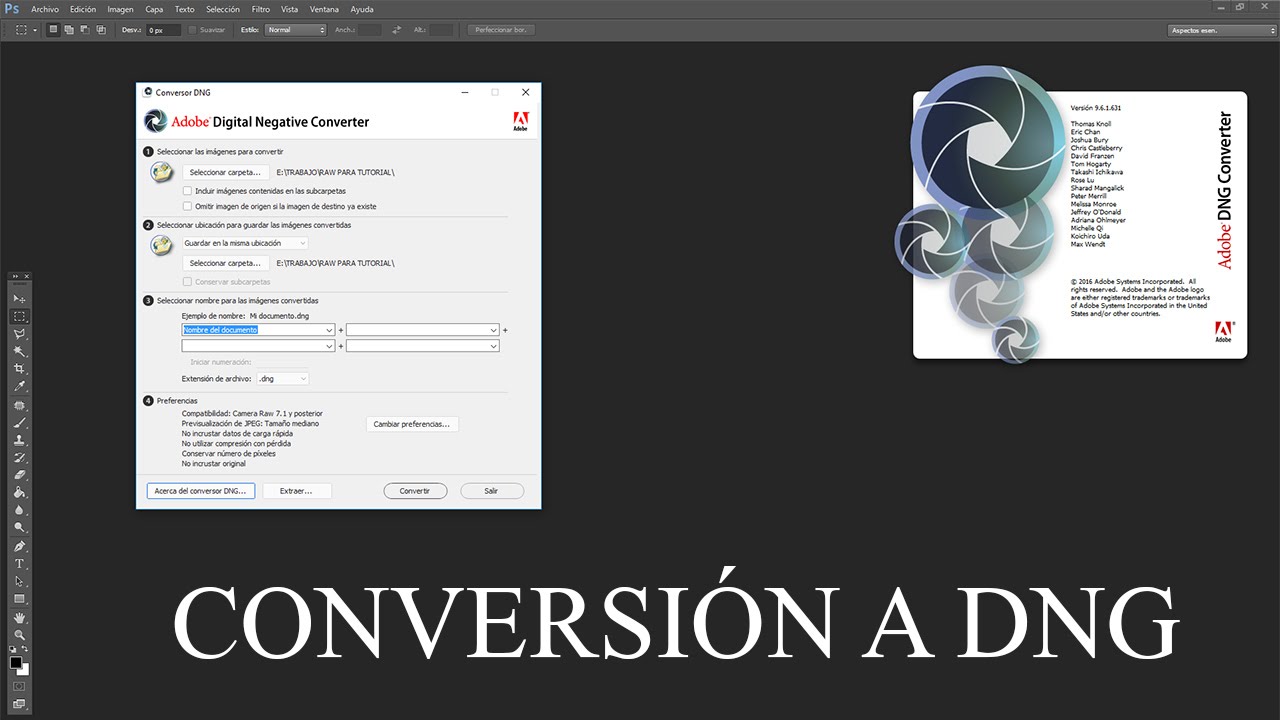This screenshot has width=1280, height=720.
Task: Swap foreground and background colors
Action: pos(26,650)
